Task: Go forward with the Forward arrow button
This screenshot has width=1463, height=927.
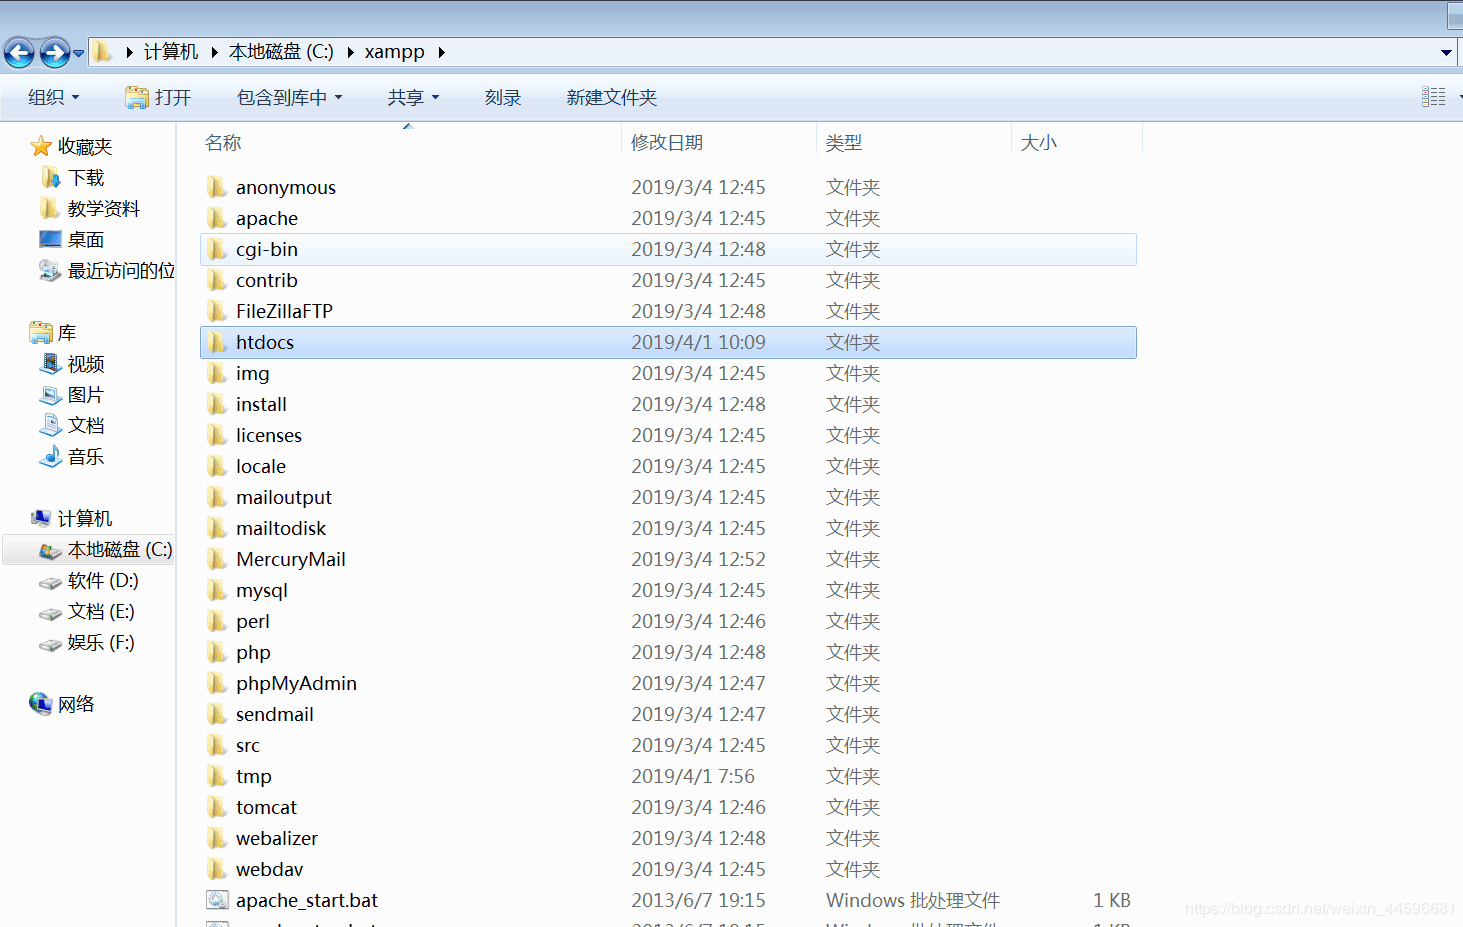Action: click(x=54, y=52)
